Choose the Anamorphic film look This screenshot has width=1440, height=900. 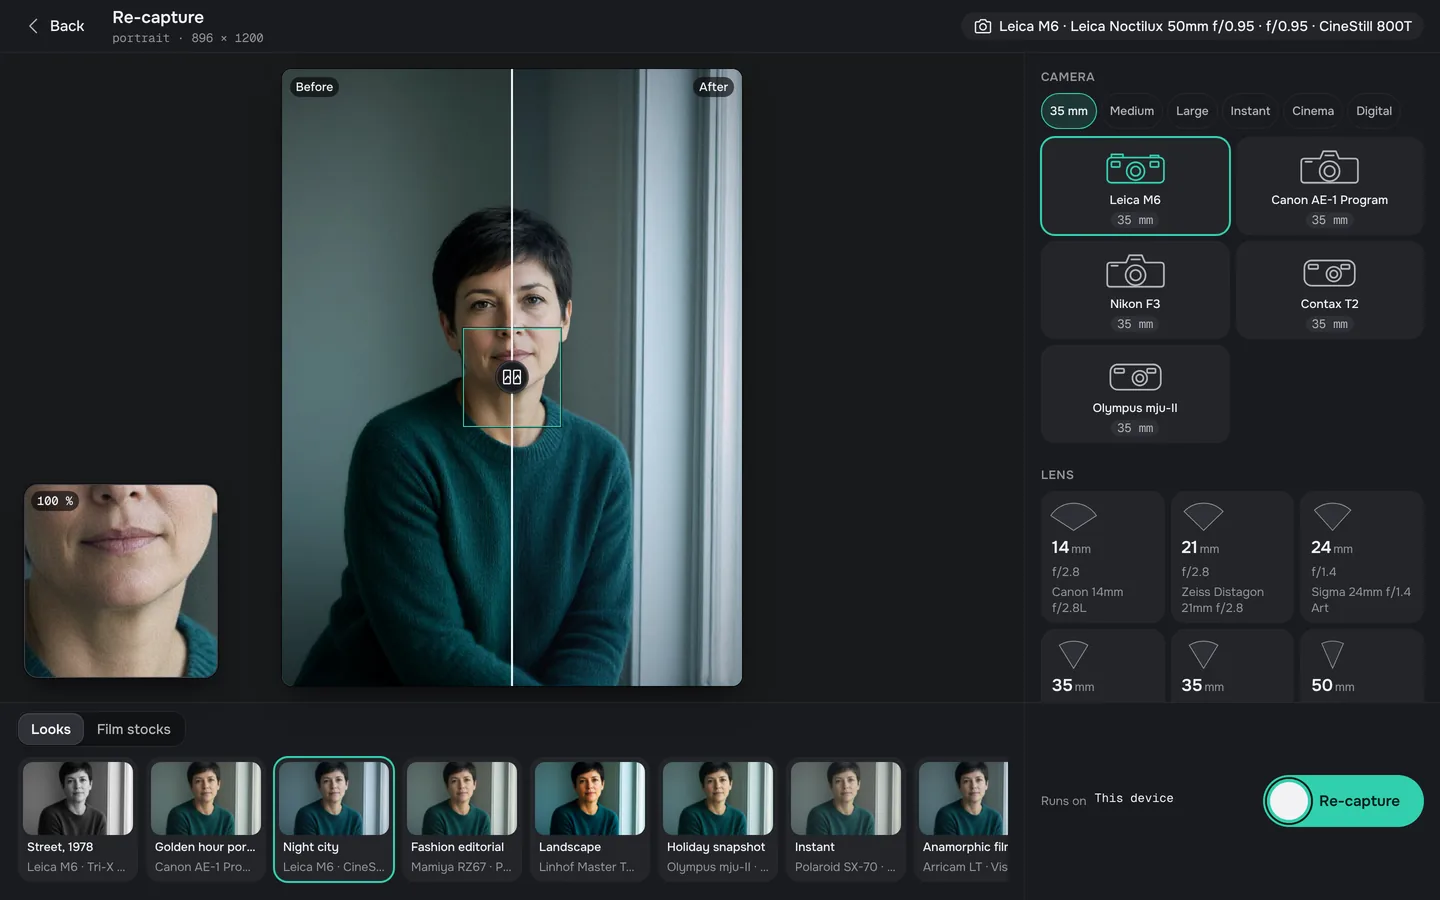pos(963,819)
